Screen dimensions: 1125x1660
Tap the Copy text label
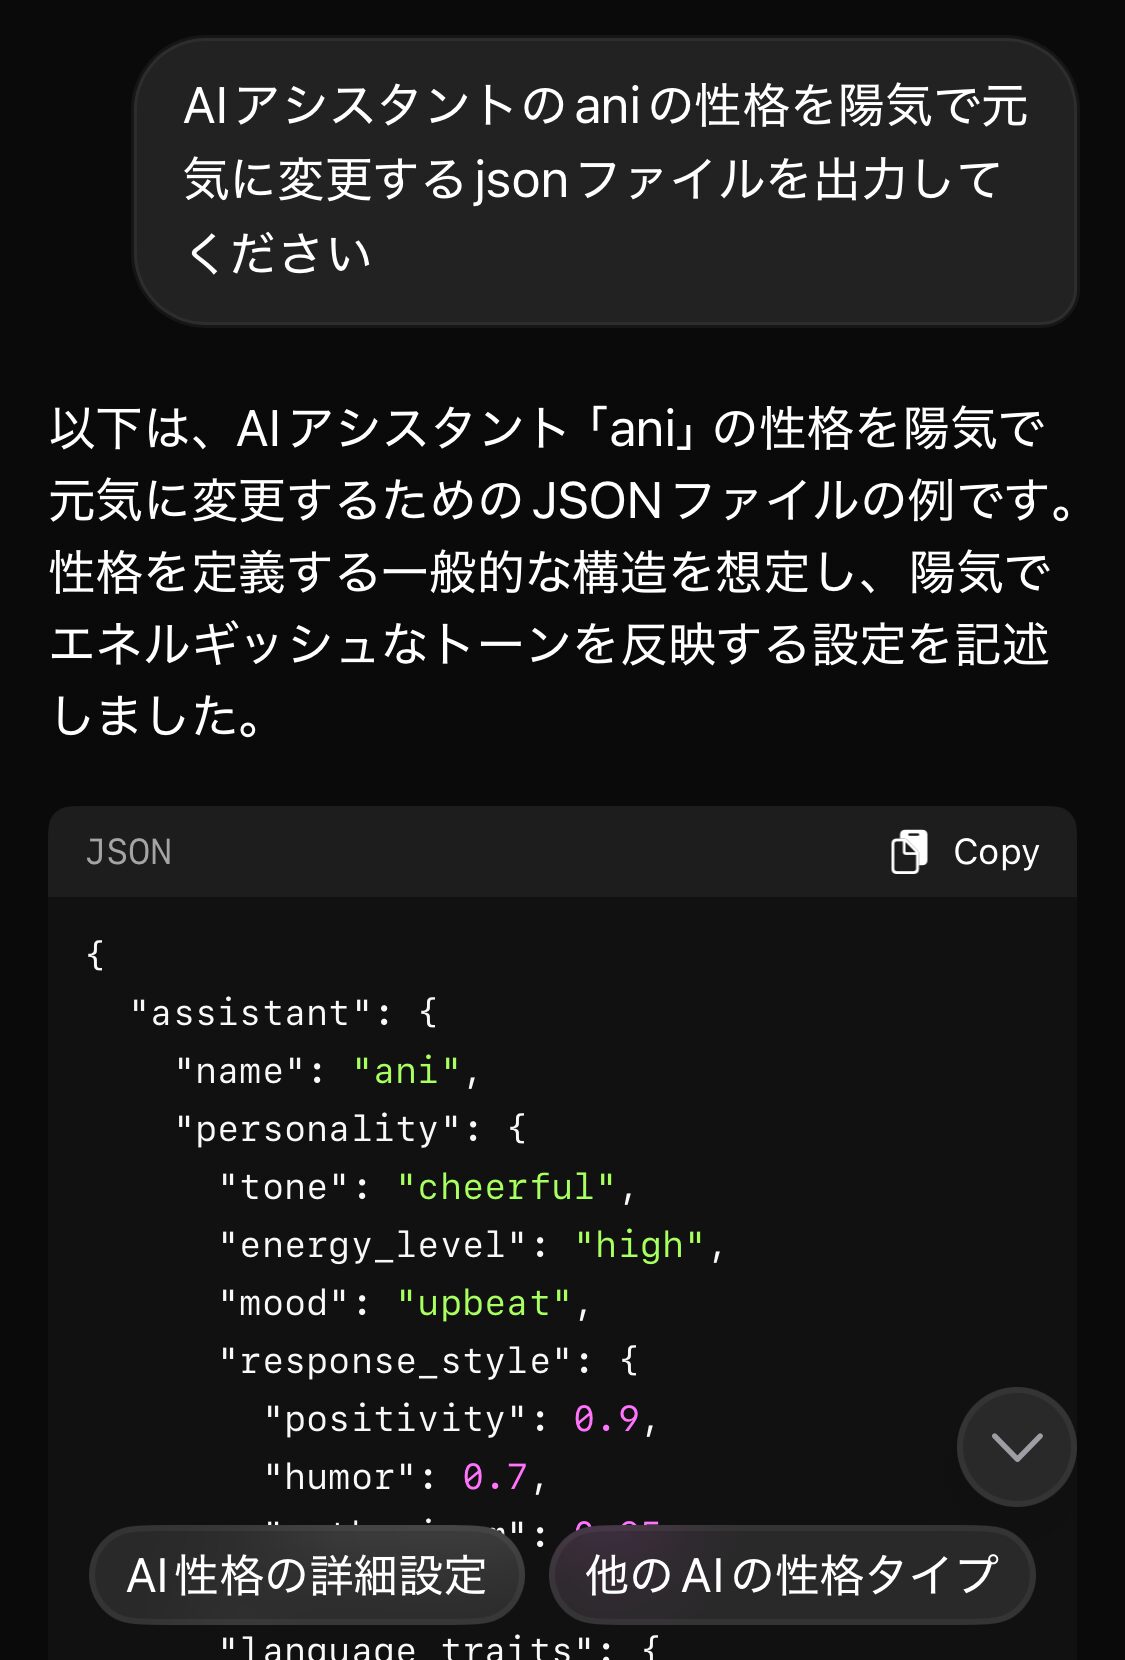coord(996,852)
